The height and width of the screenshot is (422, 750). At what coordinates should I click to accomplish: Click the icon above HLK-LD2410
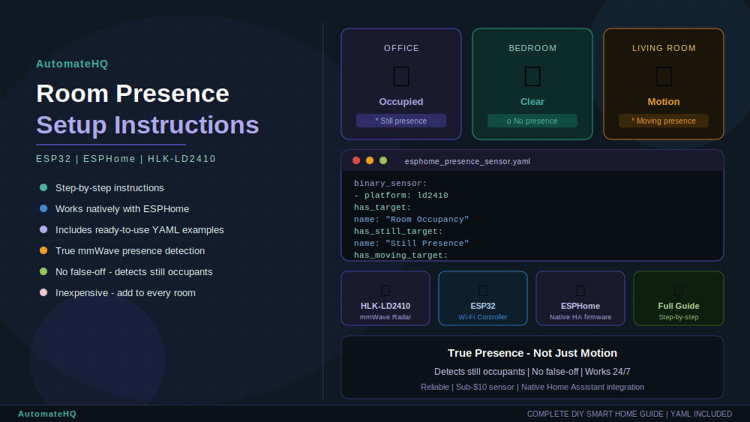click(386, 290)
